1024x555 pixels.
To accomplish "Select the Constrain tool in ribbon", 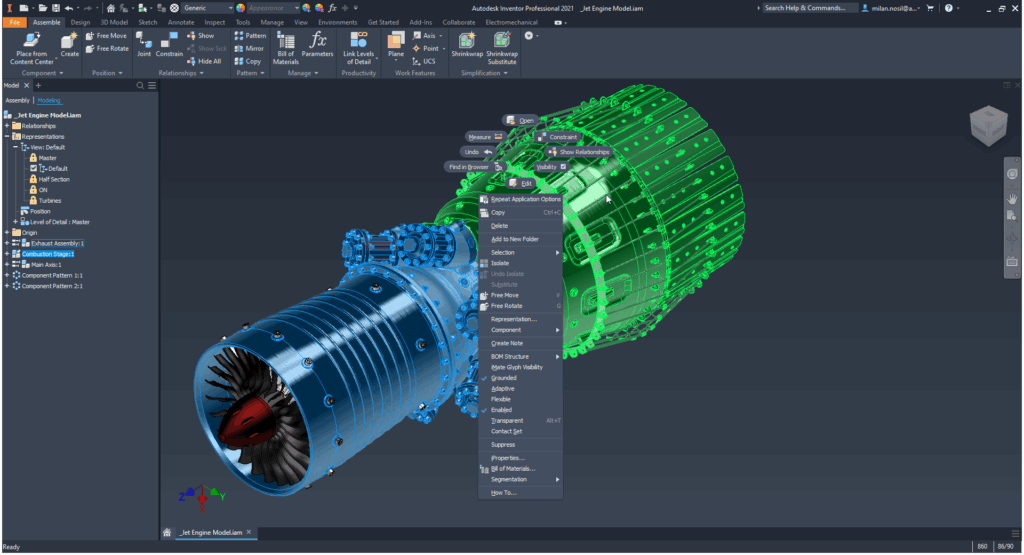I will (169, 41).
